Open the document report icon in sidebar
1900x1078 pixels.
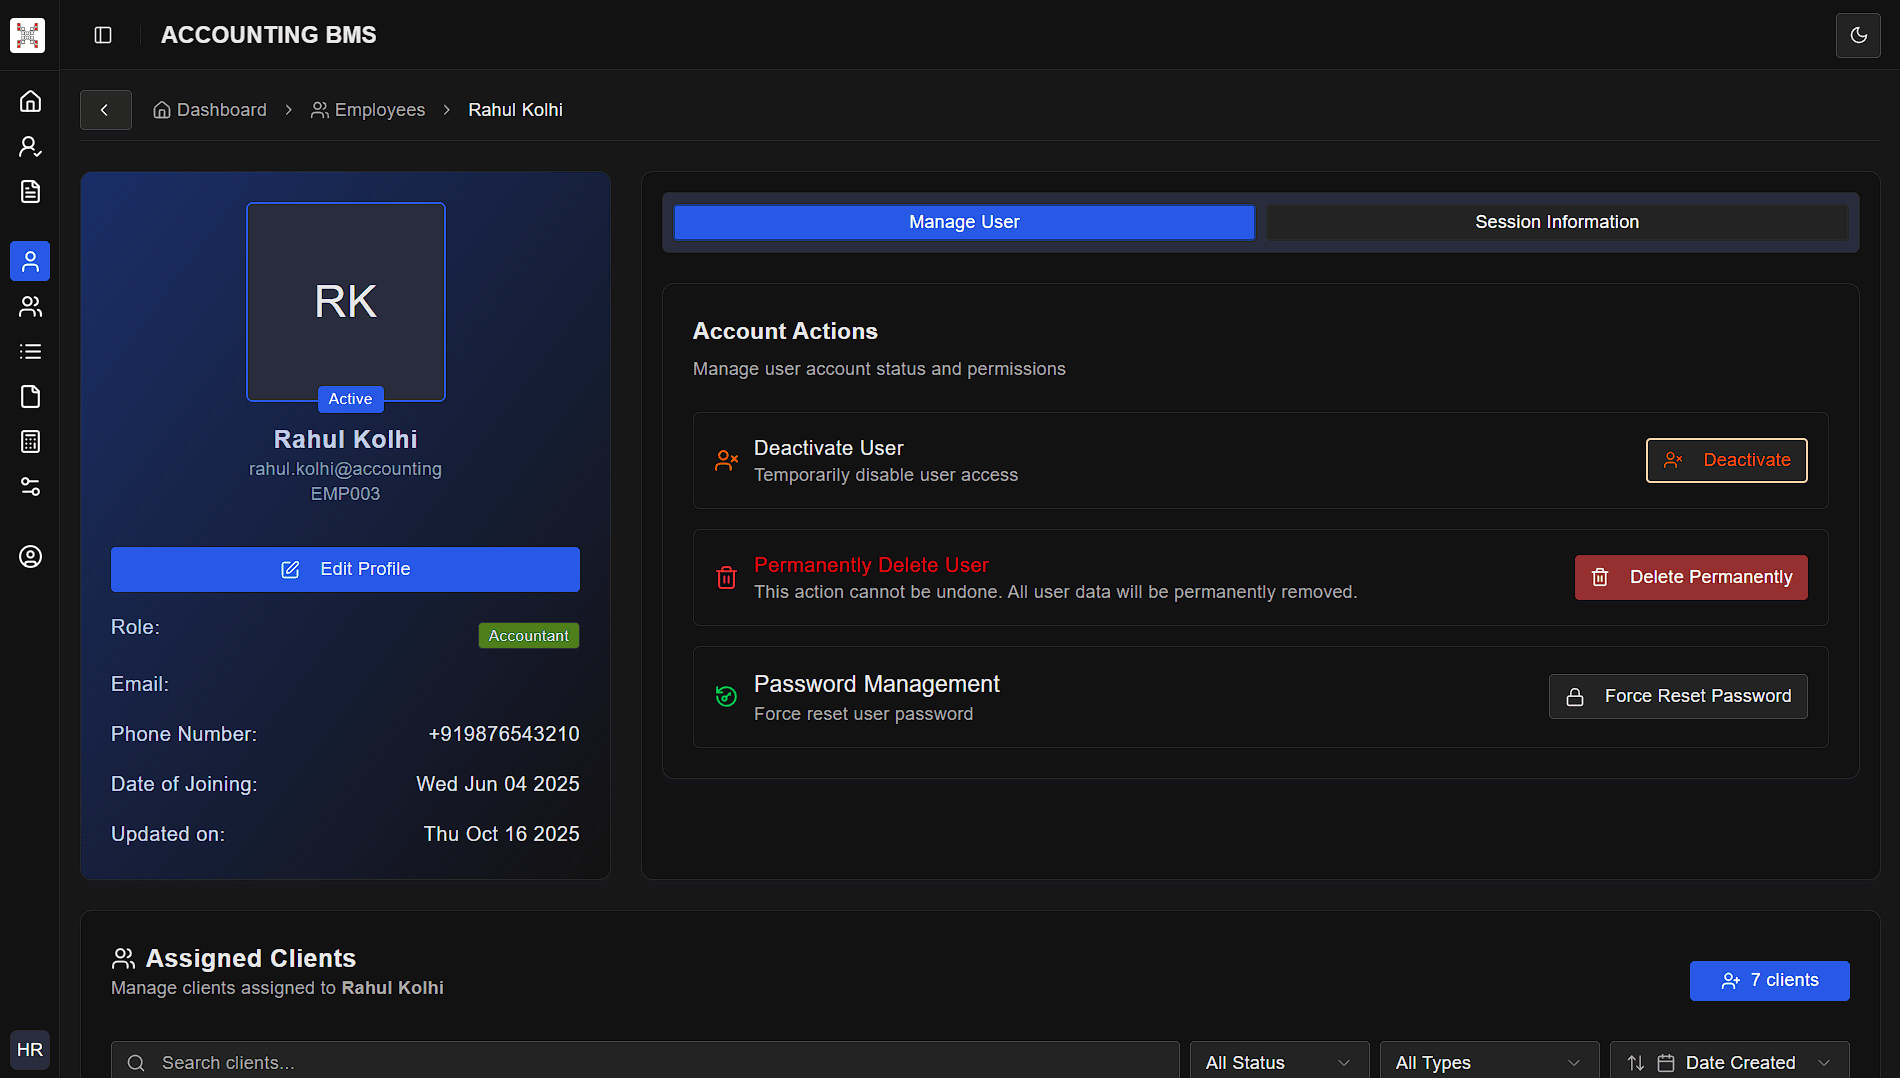[30, 191]
